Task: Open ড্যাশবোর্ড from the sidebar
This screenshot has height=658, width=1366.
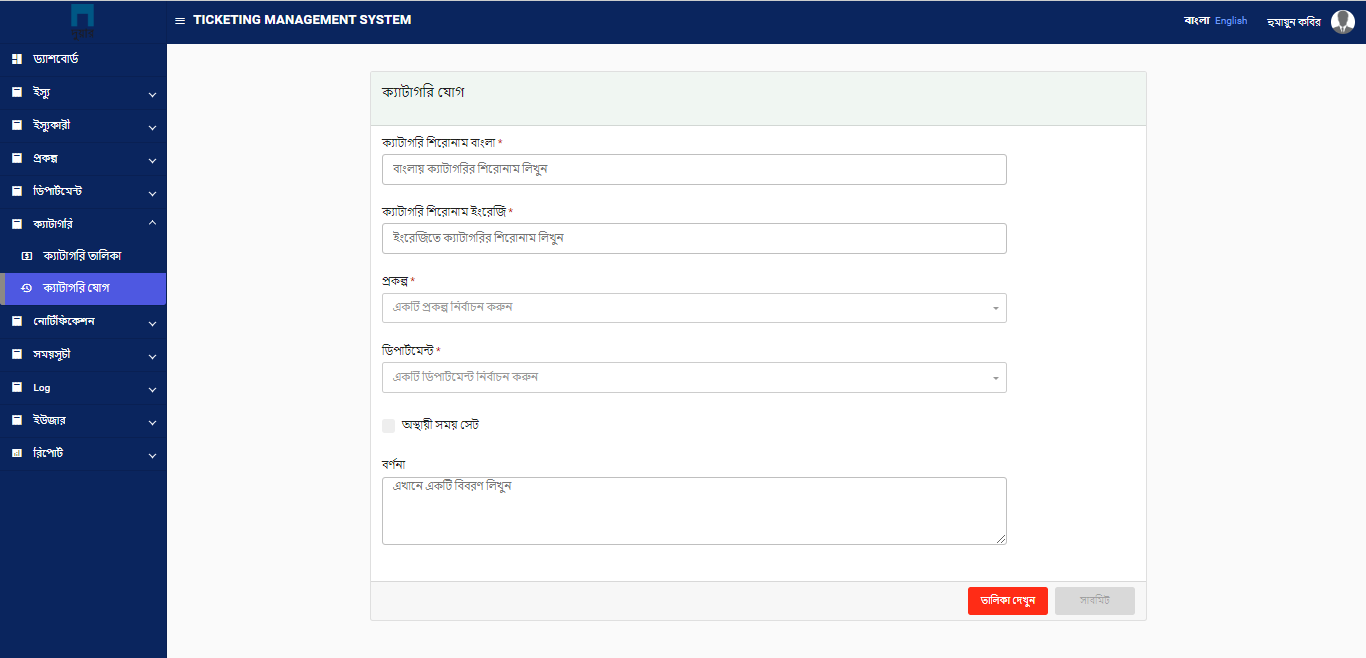Action: pos(83,60)
